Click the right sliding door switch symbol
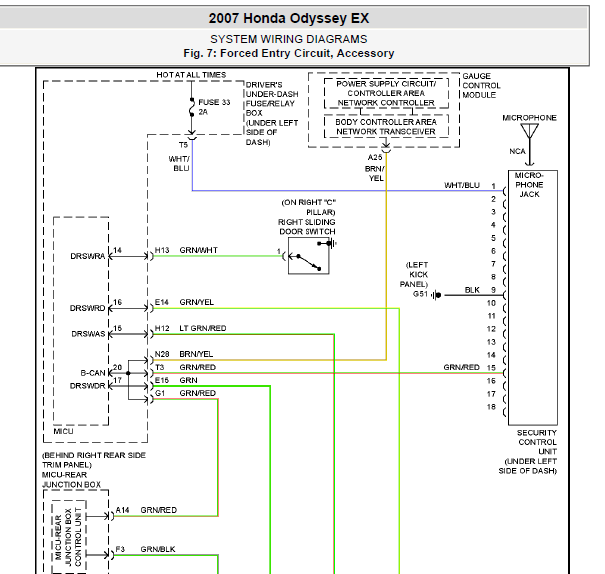The height and width of the screenshot is (574, 605). pyautogui.click(x=309, y=256)
